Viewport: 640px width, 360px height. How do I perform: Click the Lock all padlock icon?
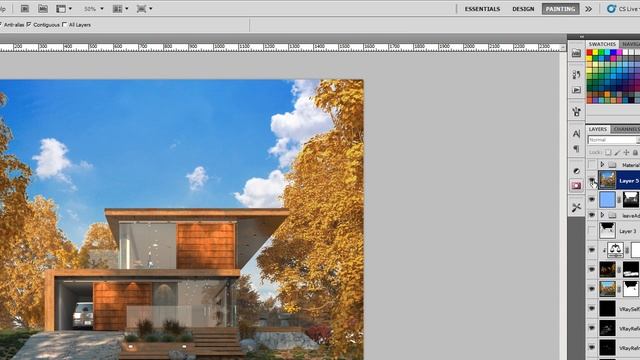(635, 152)
